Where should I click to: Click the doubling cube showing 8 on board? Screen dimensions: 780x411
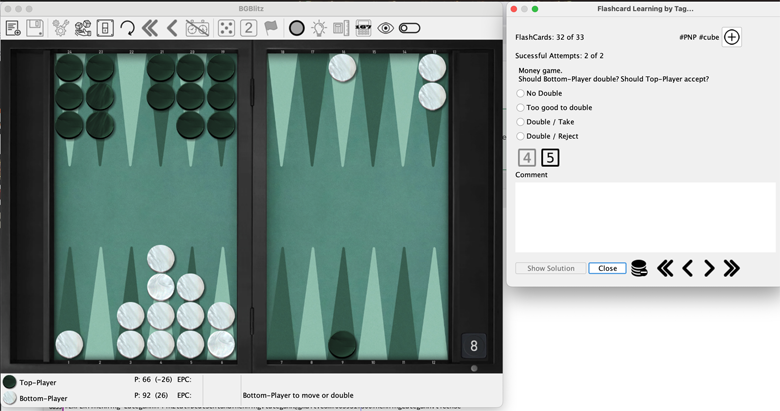[x=474, y=346]
